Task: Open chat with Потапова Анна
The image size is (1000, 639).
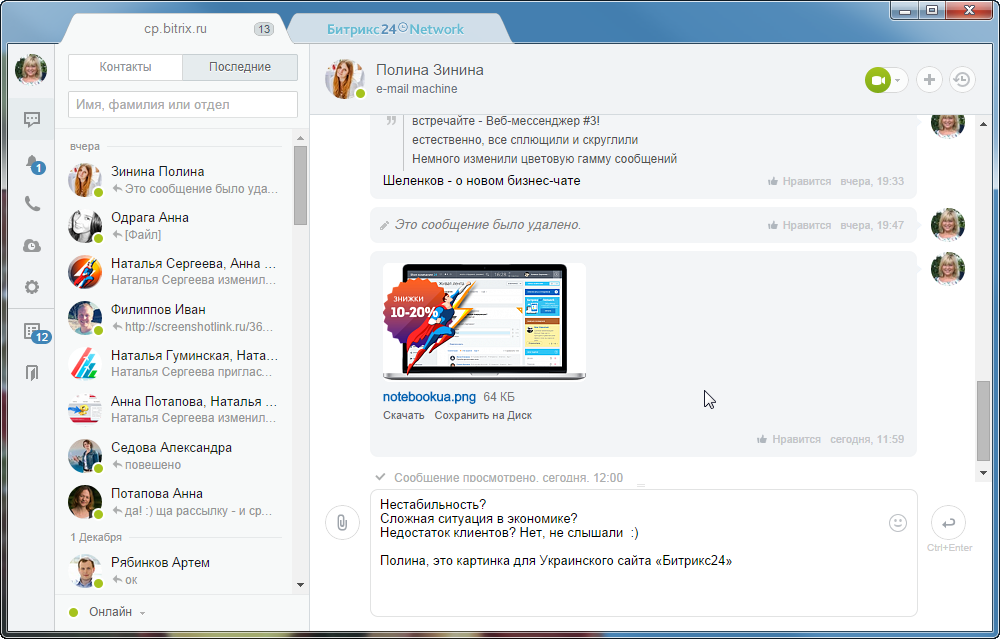Action: point(173,501)
